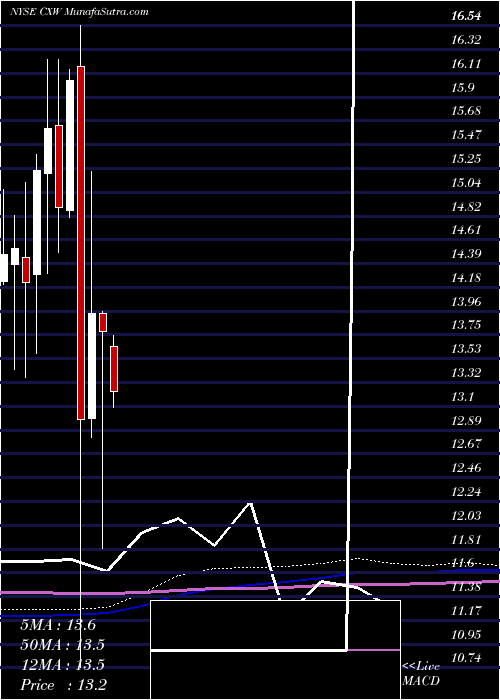500x700 pixels.
Task: Click the 16.11 price axis label
Action: tap(466, 64)
